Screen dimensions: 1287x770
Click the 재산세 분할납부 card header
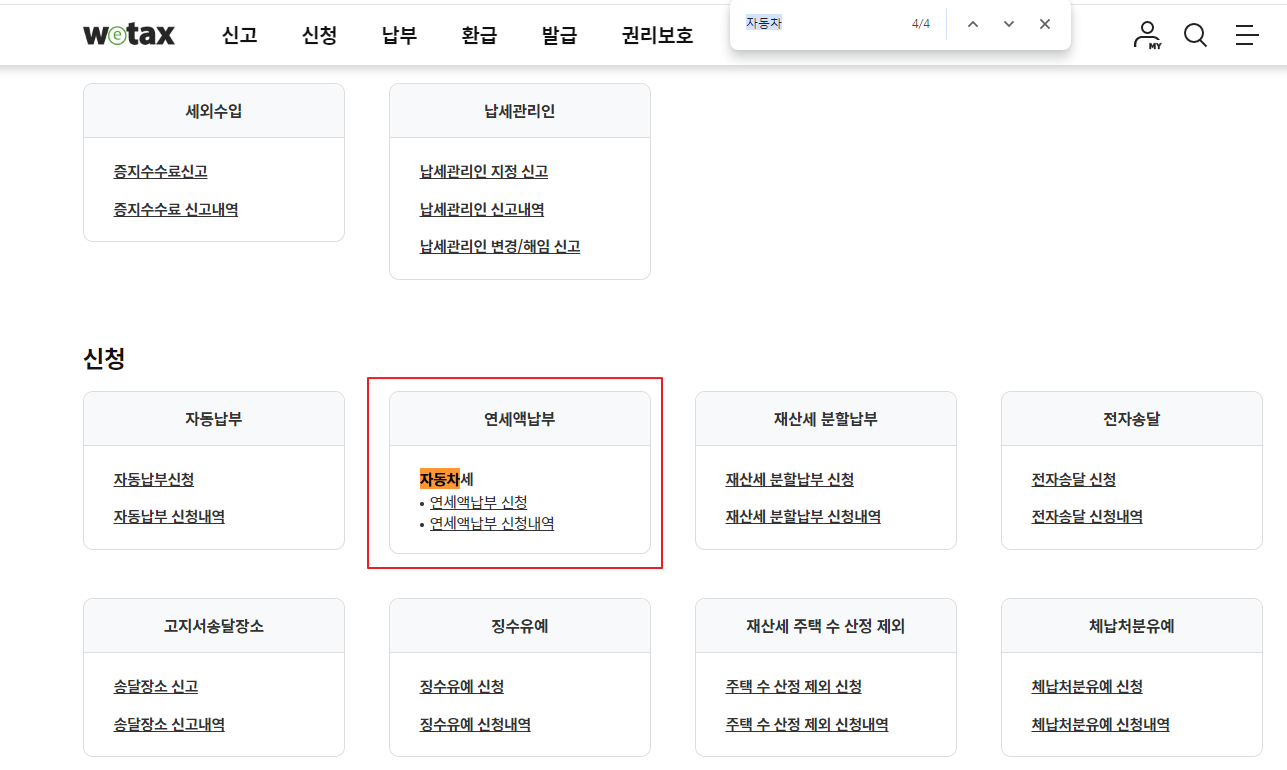click(x=826, y=419)
